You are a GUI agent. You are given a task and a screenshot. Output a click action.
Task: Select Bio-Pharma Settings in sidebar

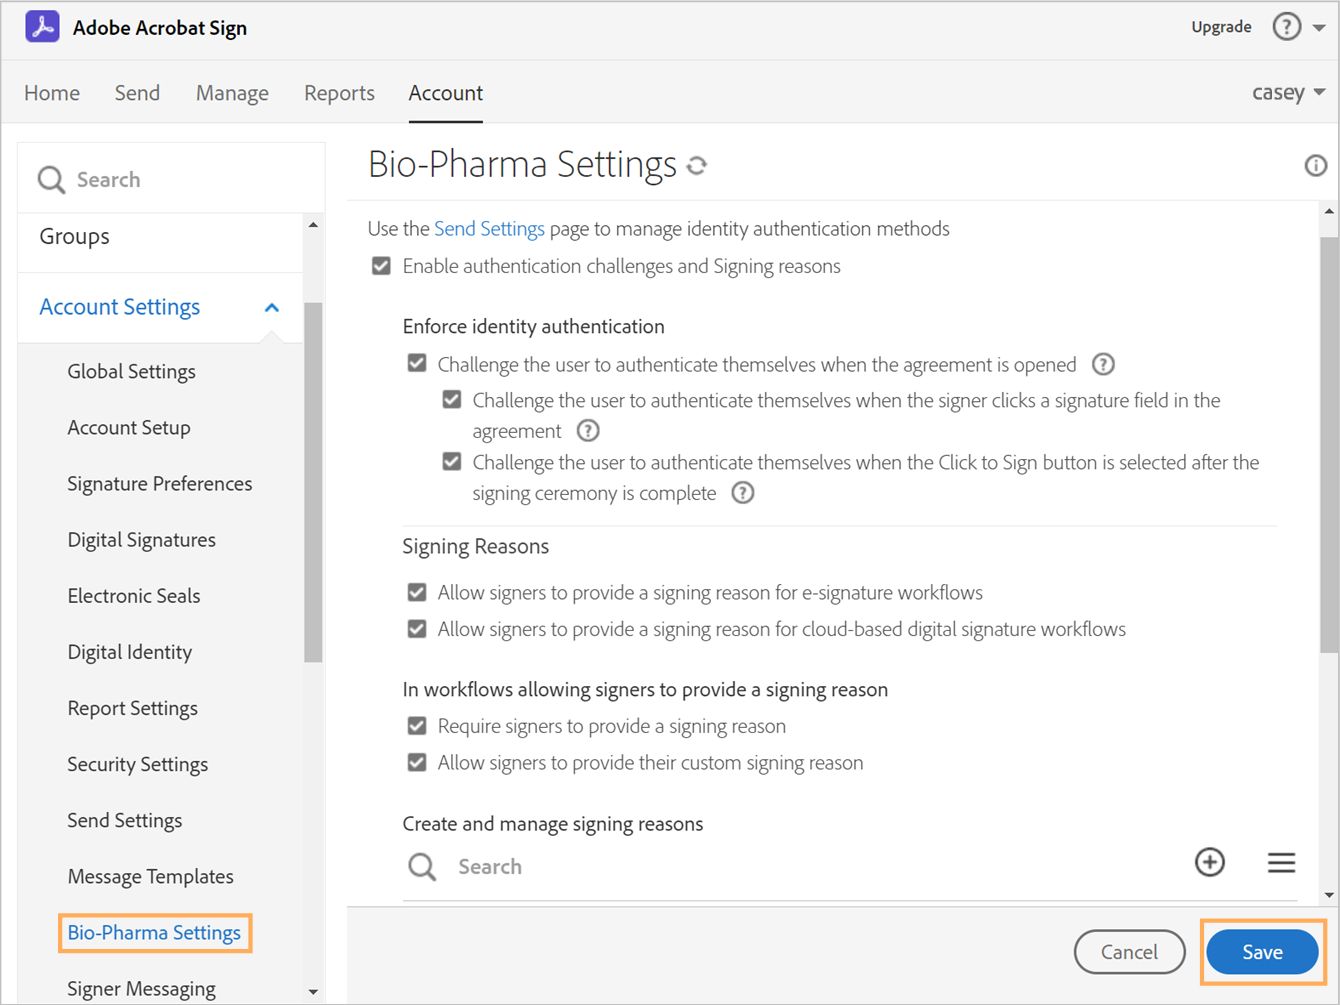(154, 933)
